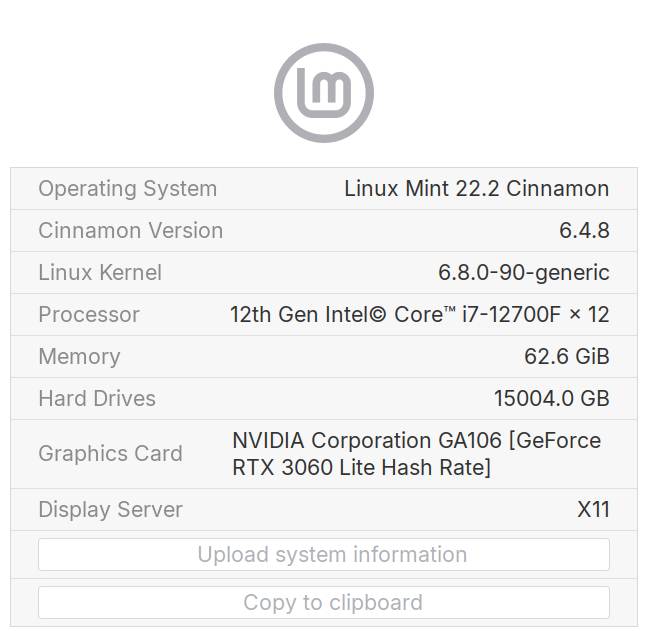The width and height of the screenshot is (672, 639).
Task: Click the X11 display server value
Action: [593, 509]
